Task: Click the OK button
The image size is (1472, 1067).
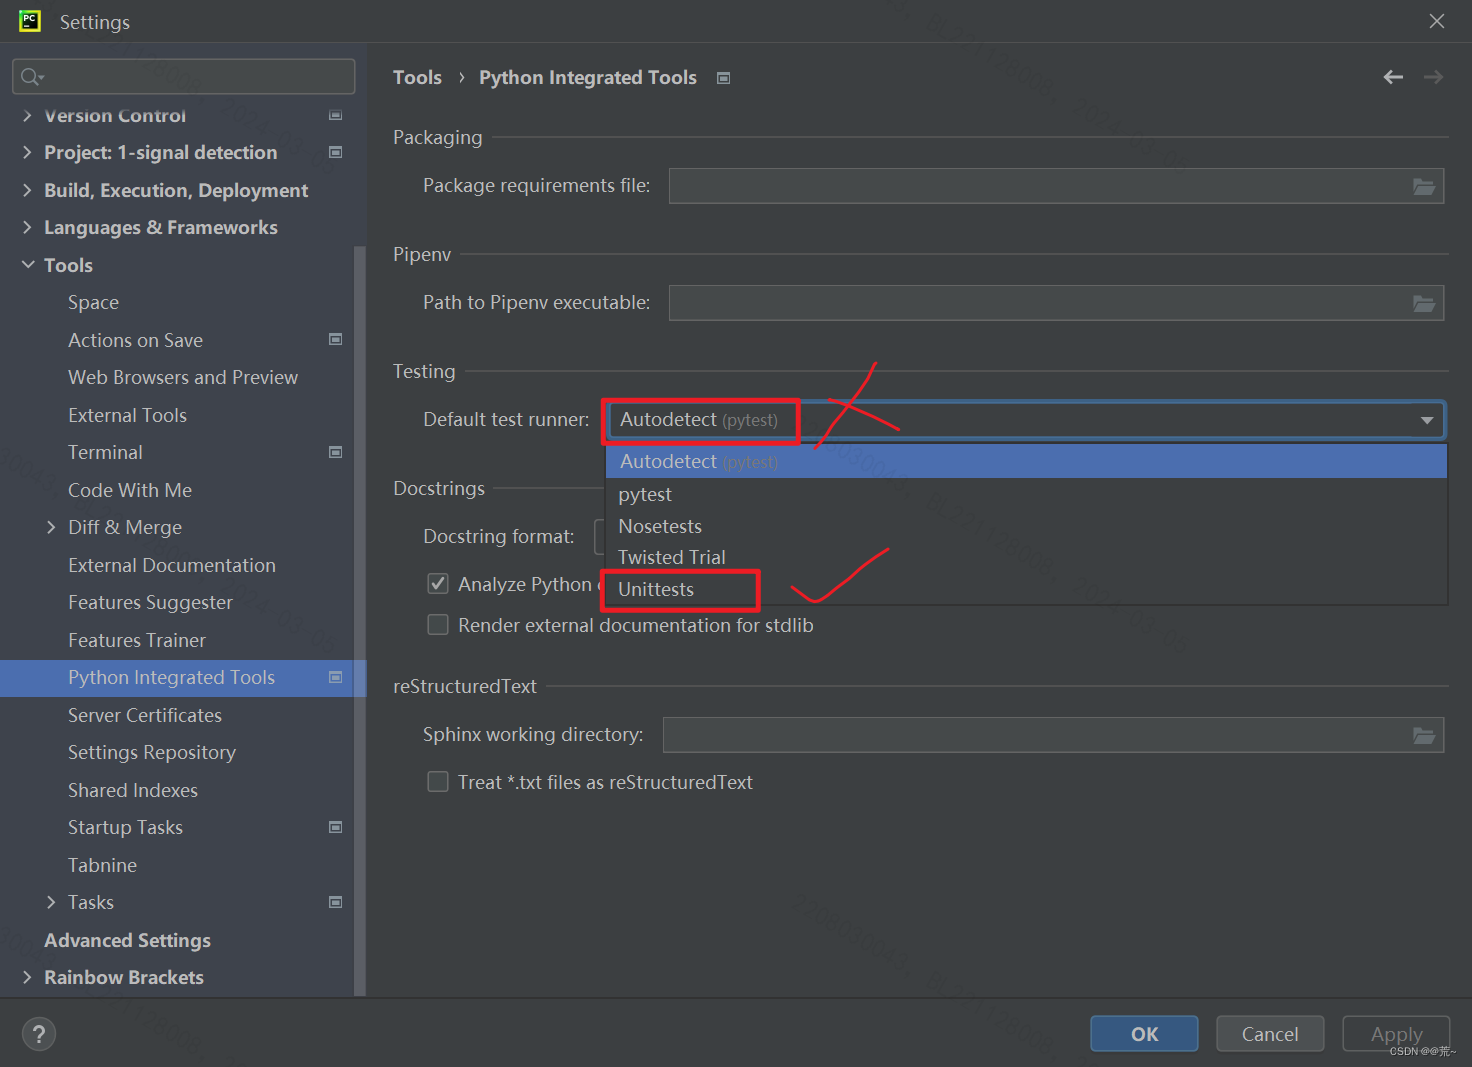Action: pyautogui.click(x=1144, y=1034)
